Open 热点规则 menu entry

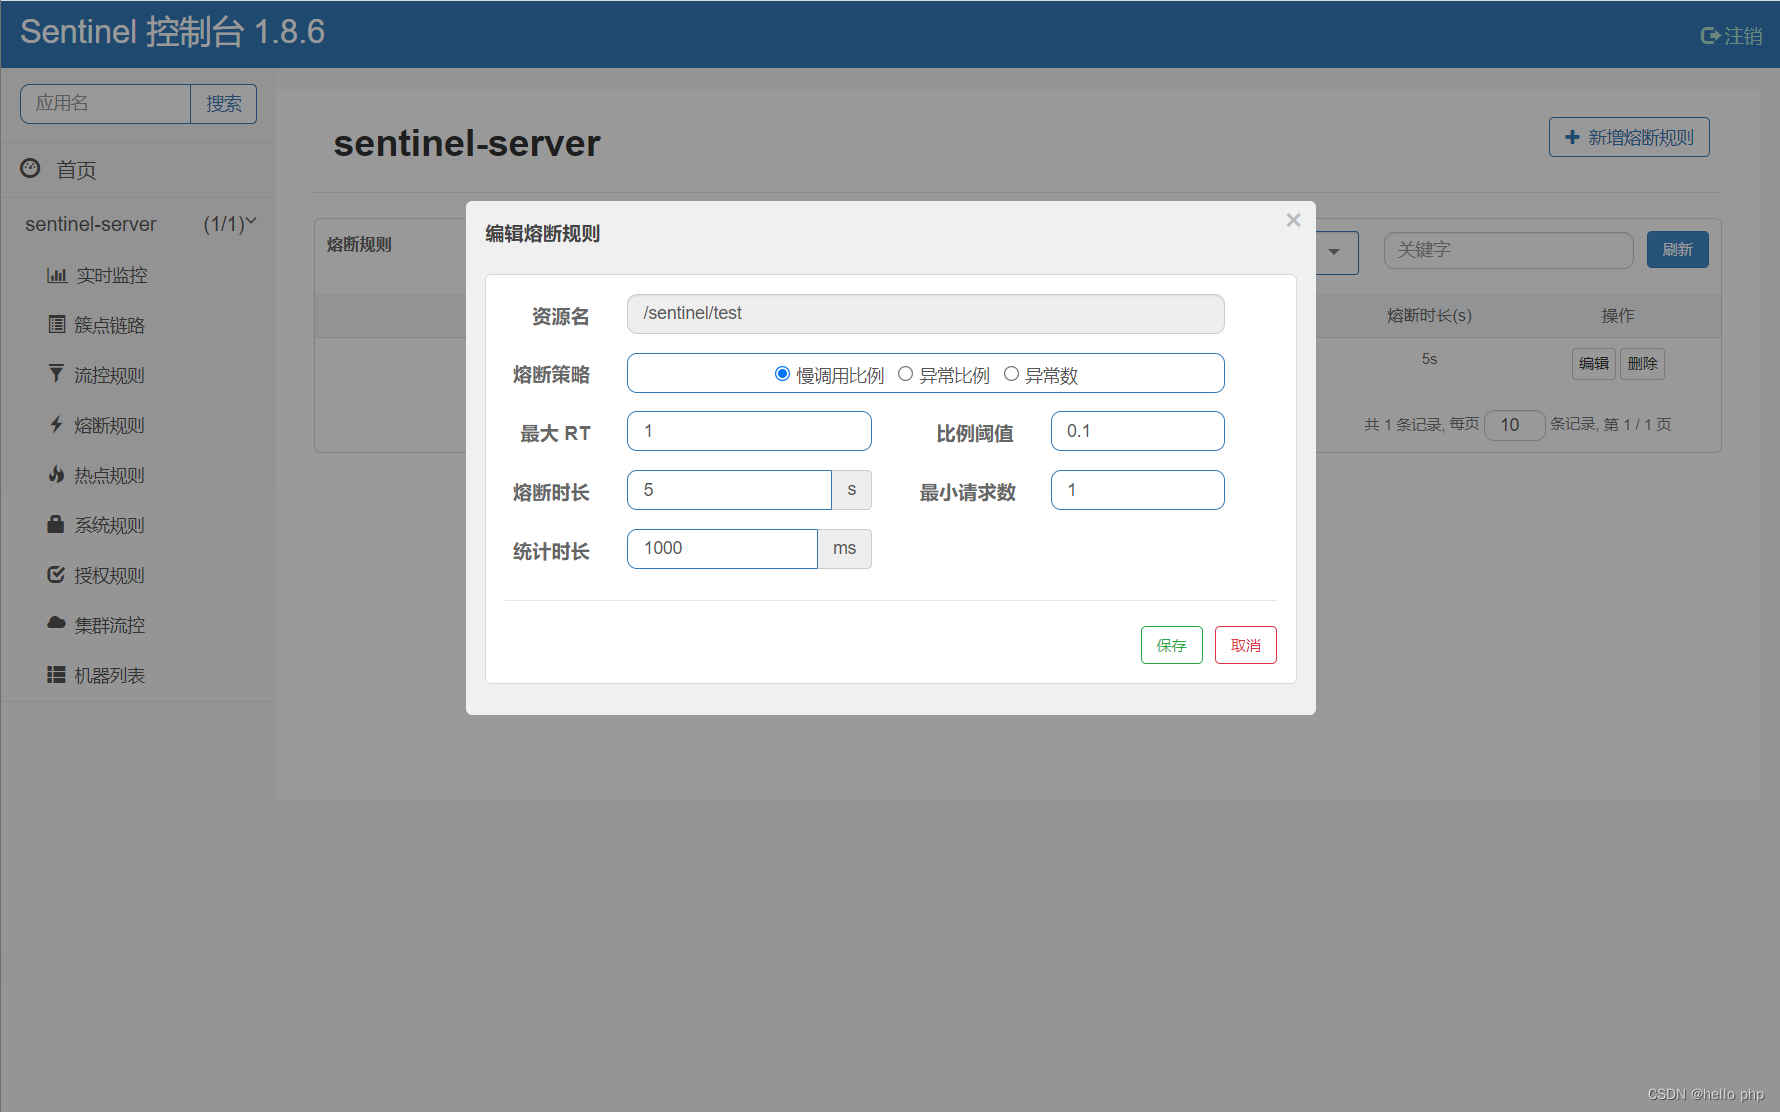click(x=110, y=475)
